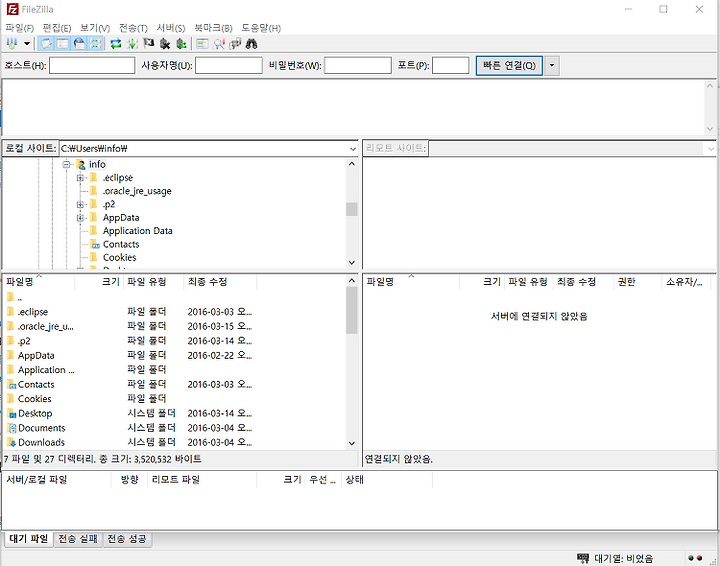Sort local files by 파일 유형 column
The height and width of the screenshot is (566, 720).
(x=154, y=282)
